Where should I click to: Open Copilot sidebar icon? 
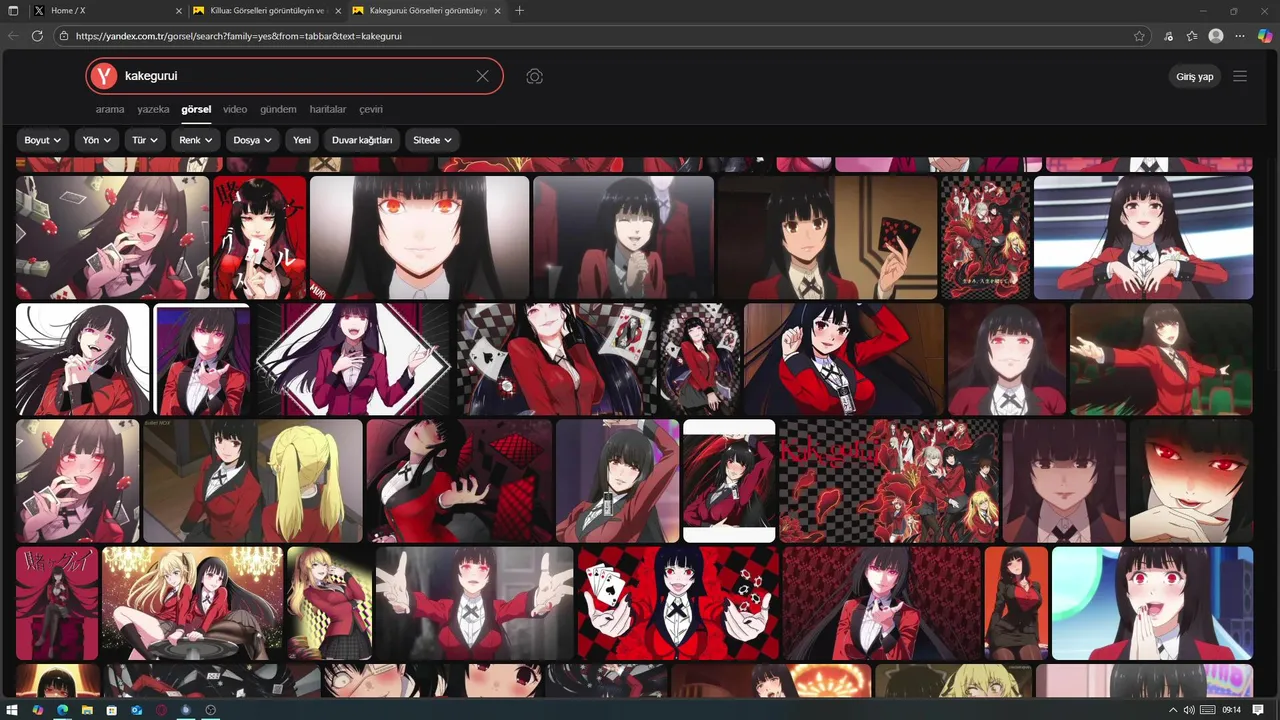pyautogui.click(x=1264, y=36)
